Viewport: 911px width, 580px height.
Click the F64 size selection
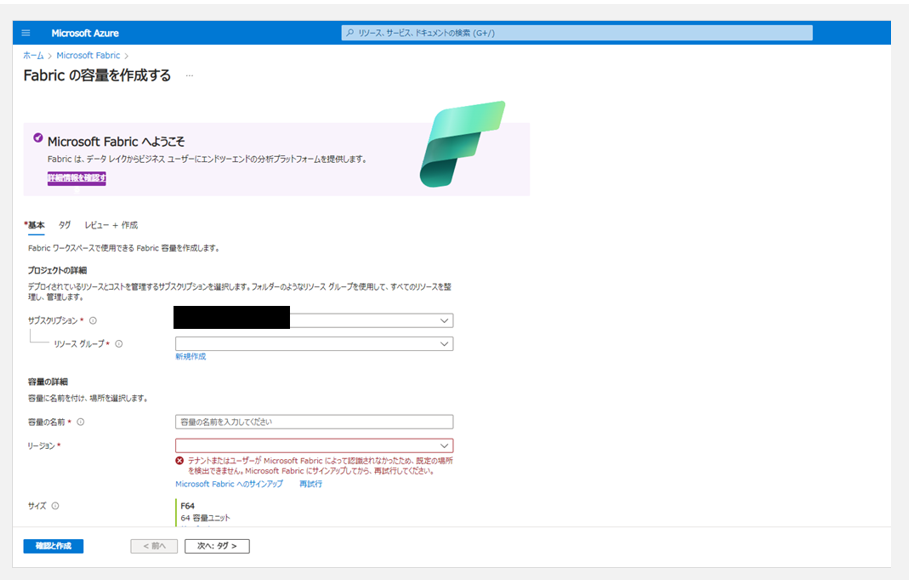point(187,506)
